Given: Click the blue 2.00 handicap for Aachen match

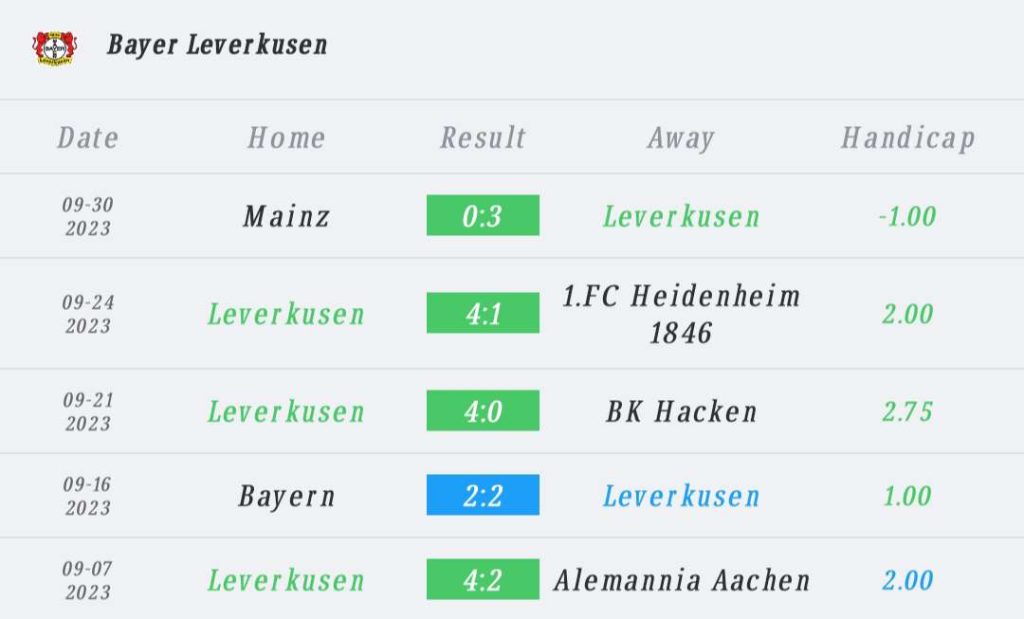Looking at the screenshot, I should pyautogui.click(x=907, y=580).
